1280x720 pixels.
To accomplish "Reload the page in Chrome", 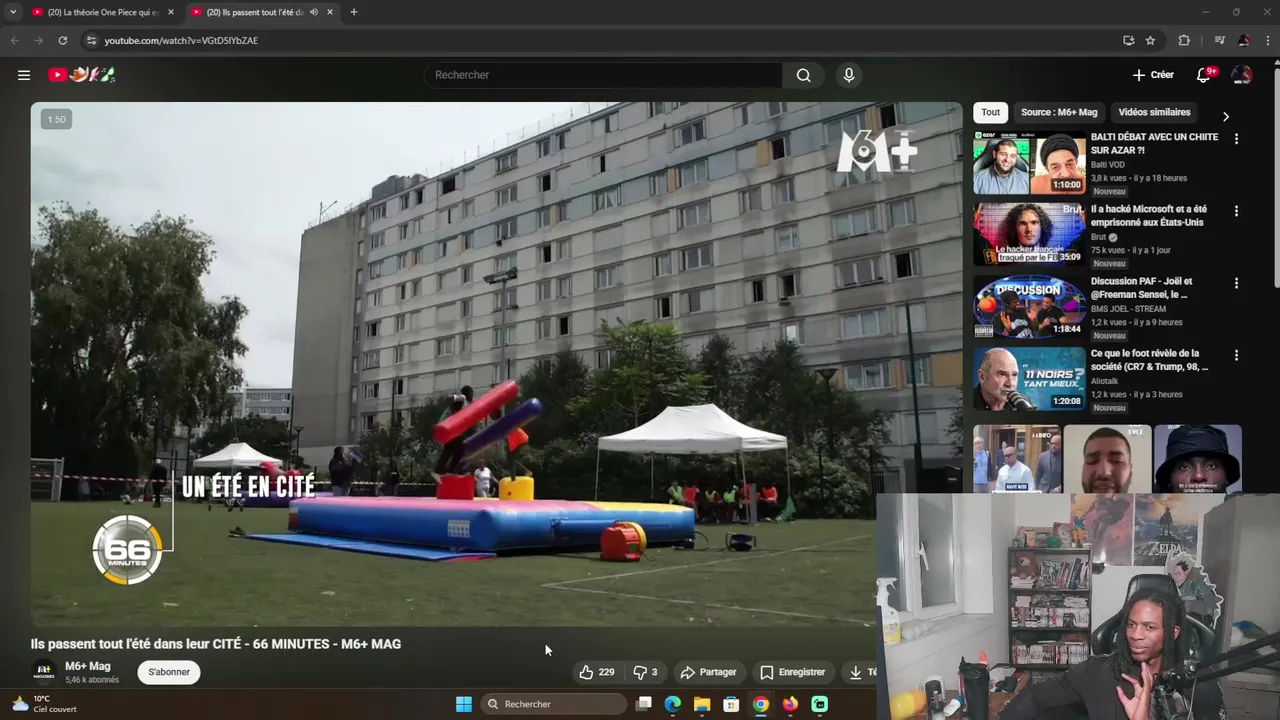I will tap(63, 40).
